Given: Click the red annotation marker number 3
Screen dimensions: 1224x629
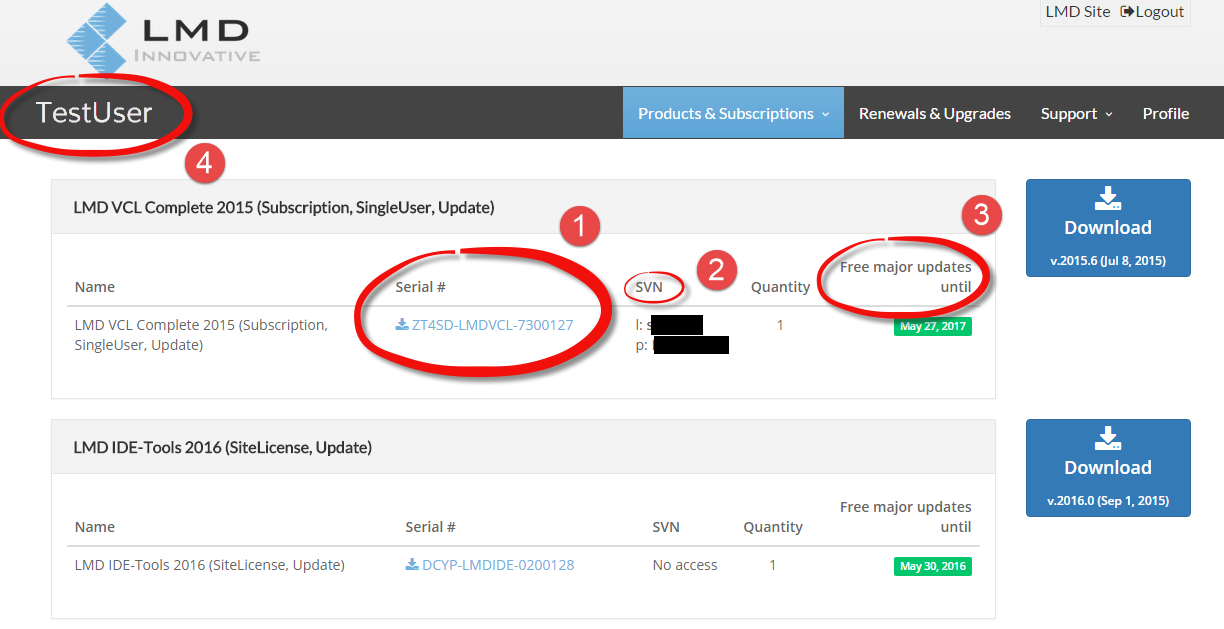Looking at the screenshot, I should (x=982, y=215).
